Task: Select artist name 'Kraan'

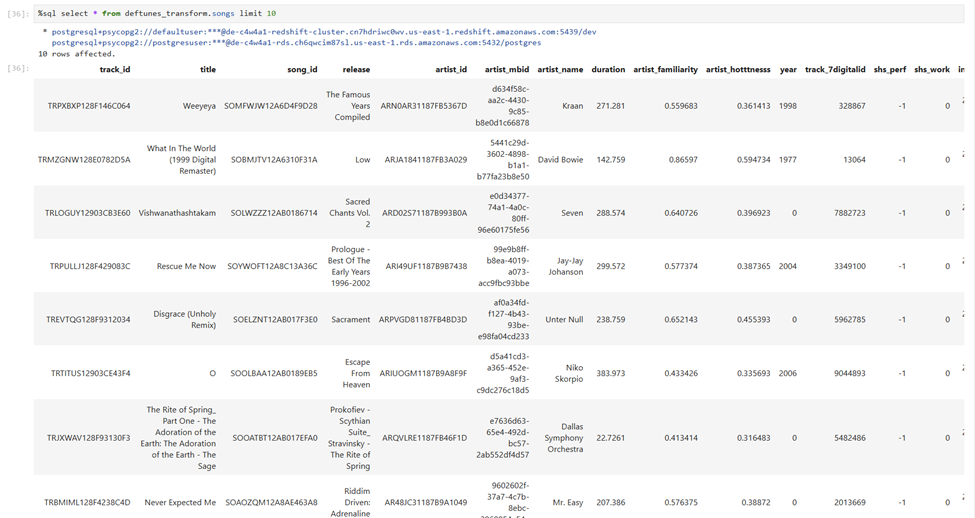Action: coord(573,106)
